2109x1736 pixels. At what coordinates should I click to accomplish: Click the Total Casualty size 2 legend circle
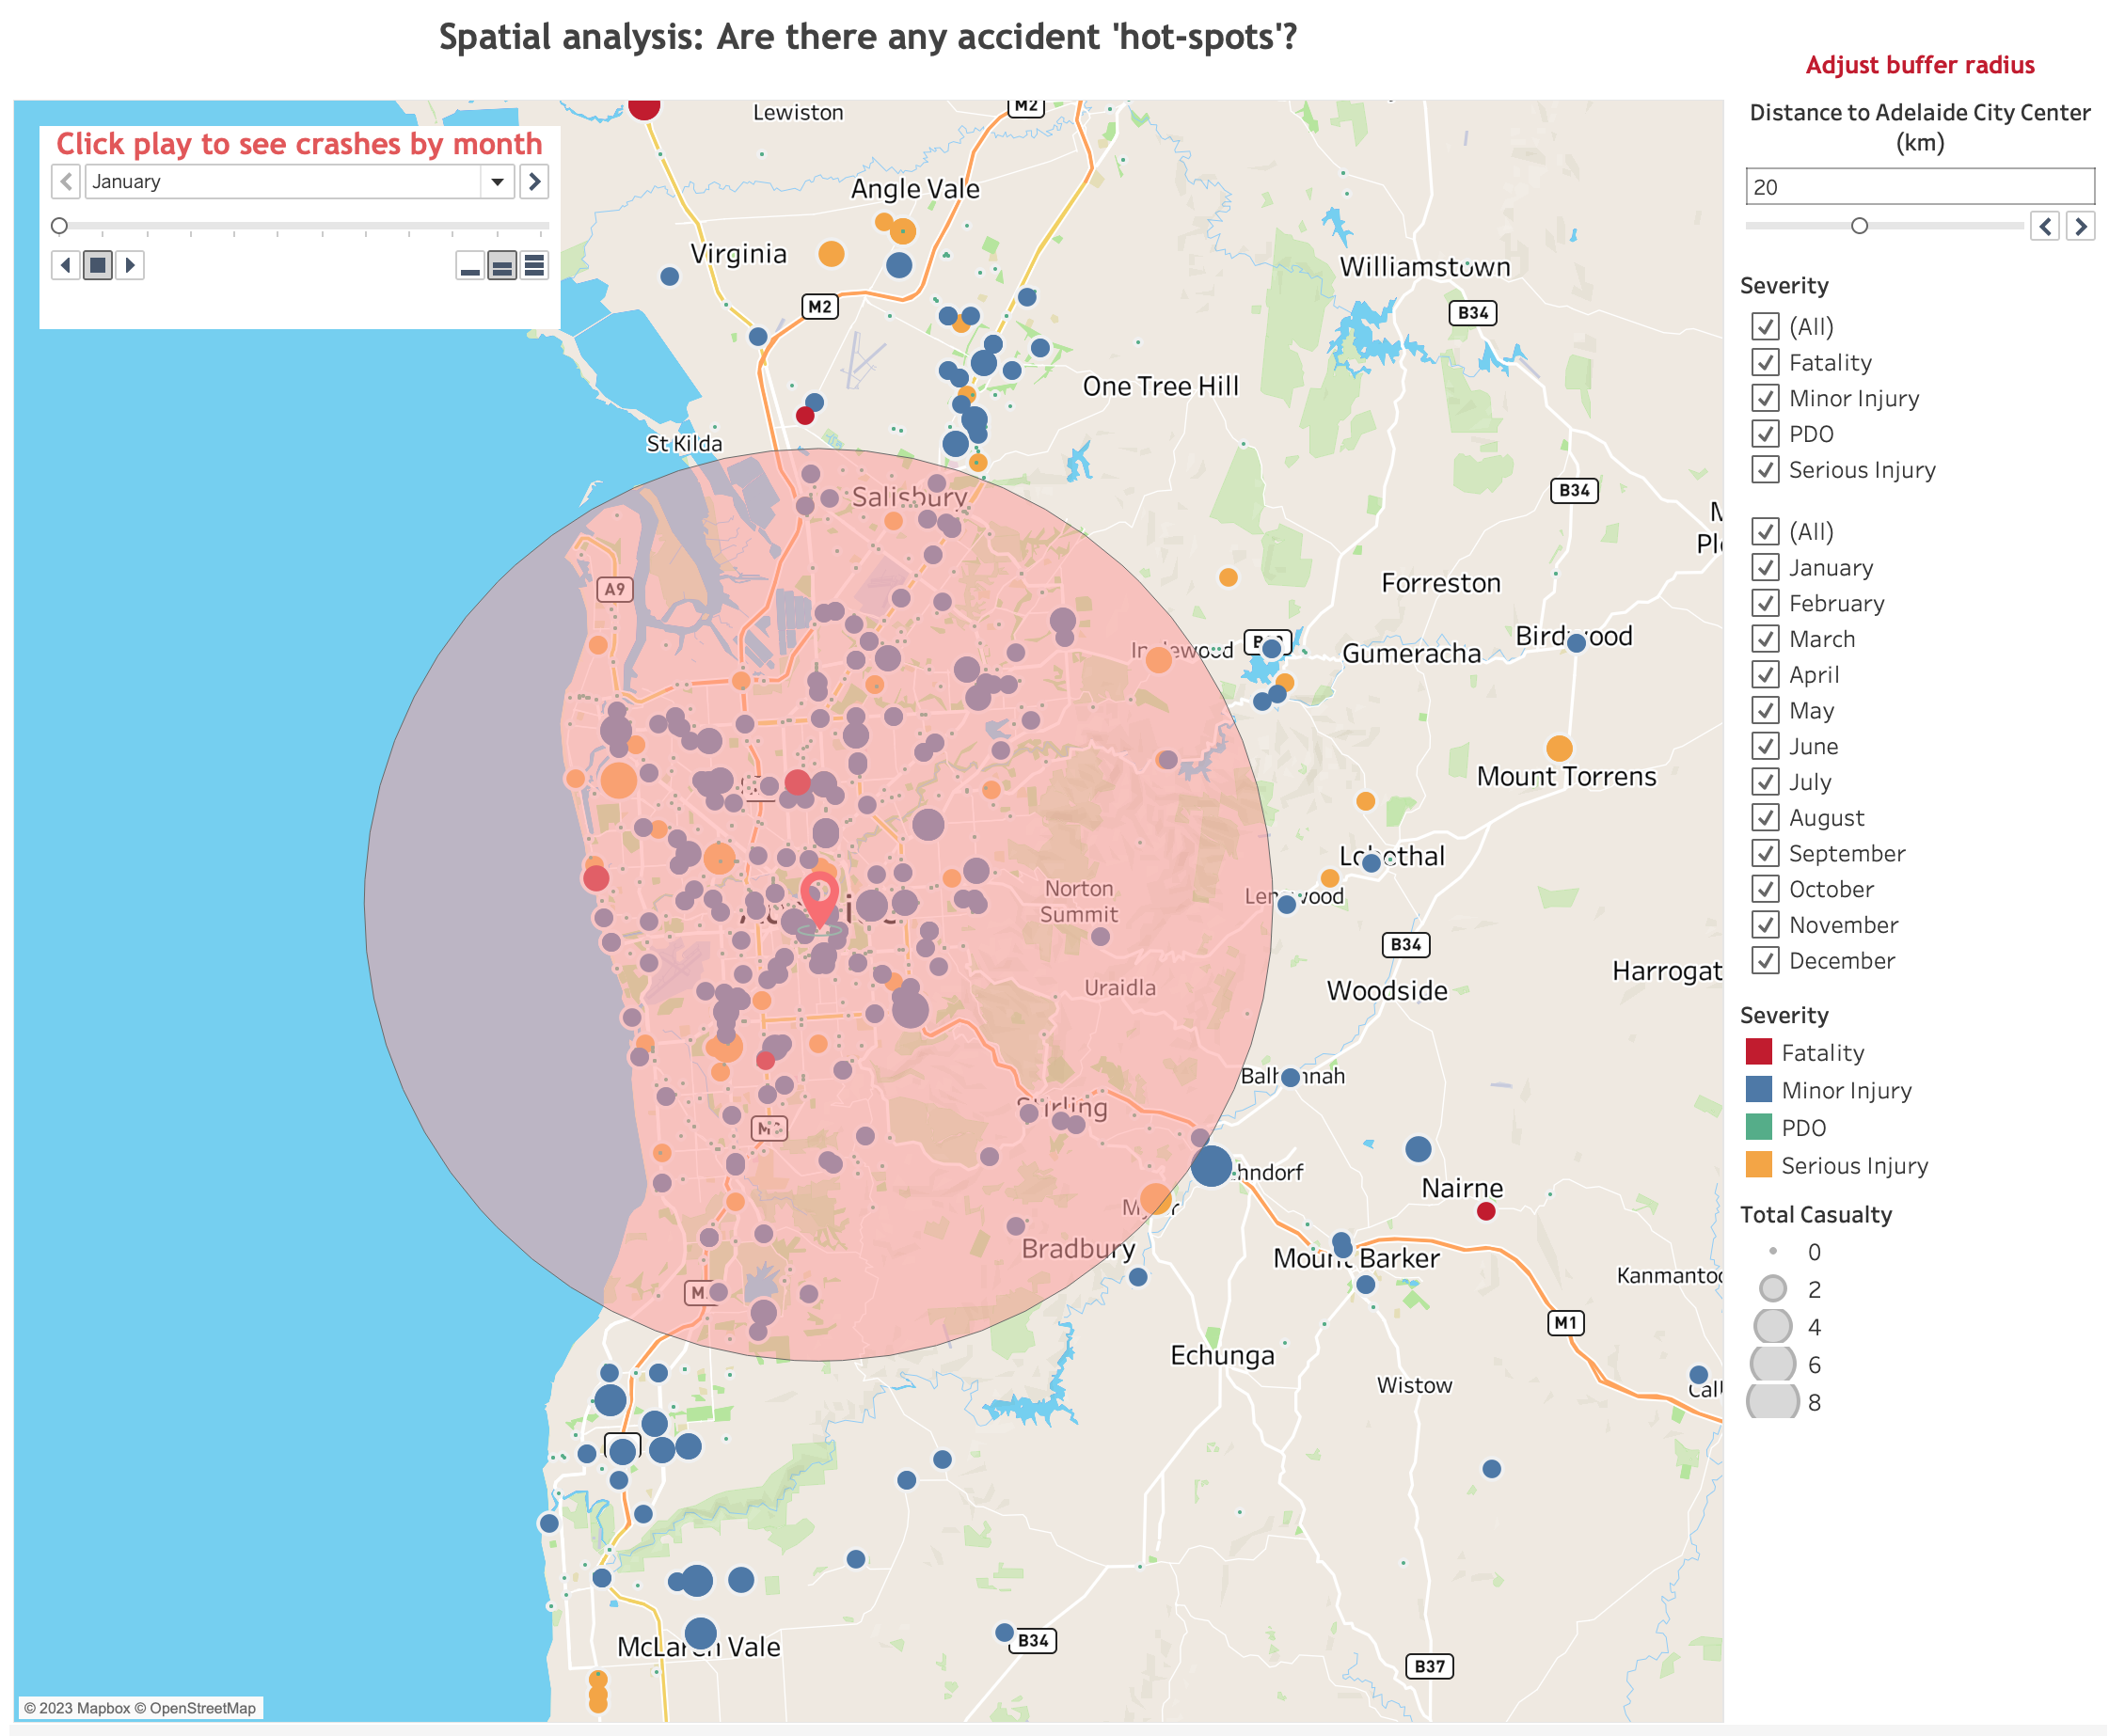(1773, 1289)
